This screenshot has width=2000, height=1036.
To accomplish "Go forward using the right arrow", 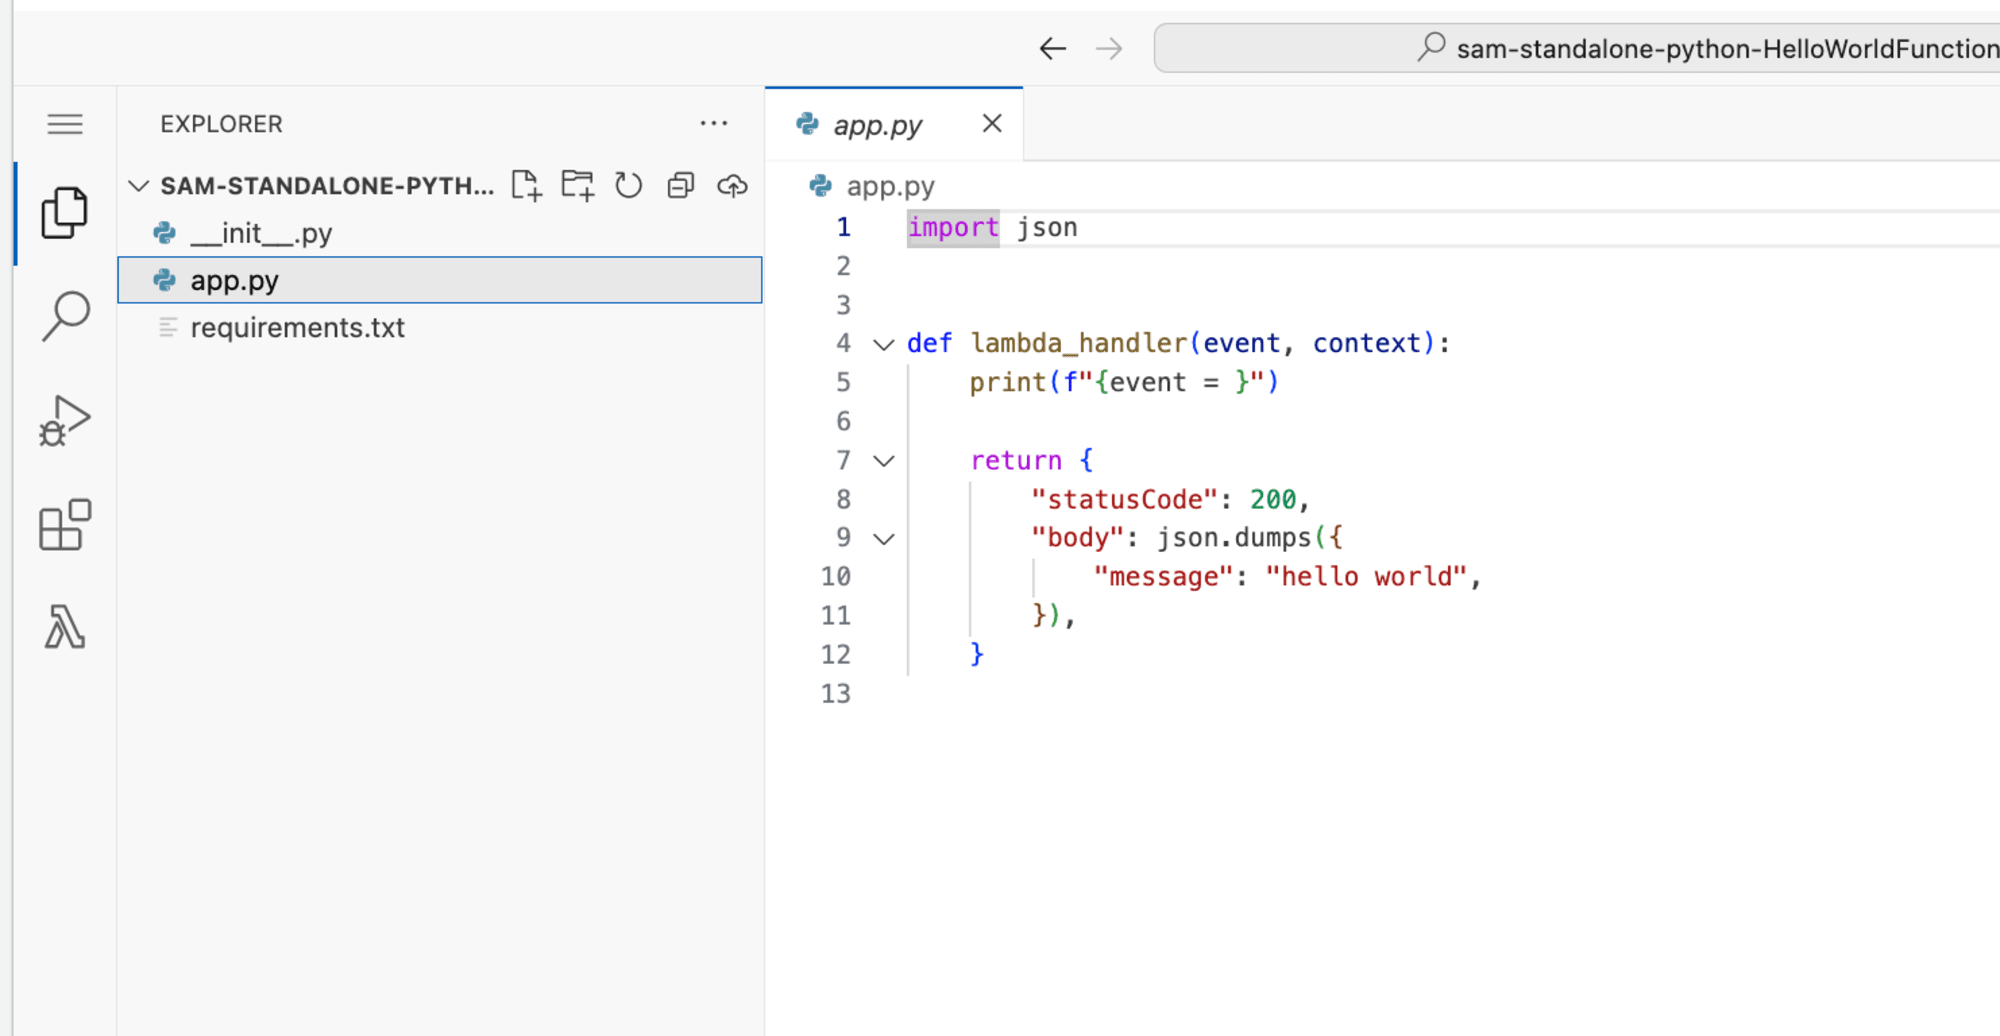I will point(1109,48).
